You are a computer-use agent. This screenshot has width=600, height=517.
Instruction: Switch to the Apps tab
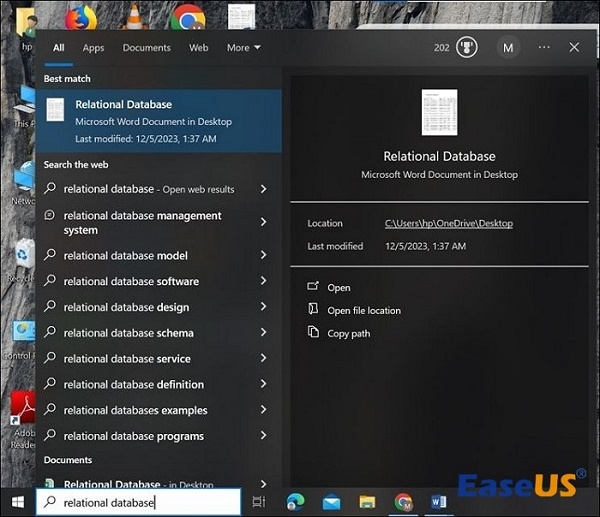click(x=93, y=47)
